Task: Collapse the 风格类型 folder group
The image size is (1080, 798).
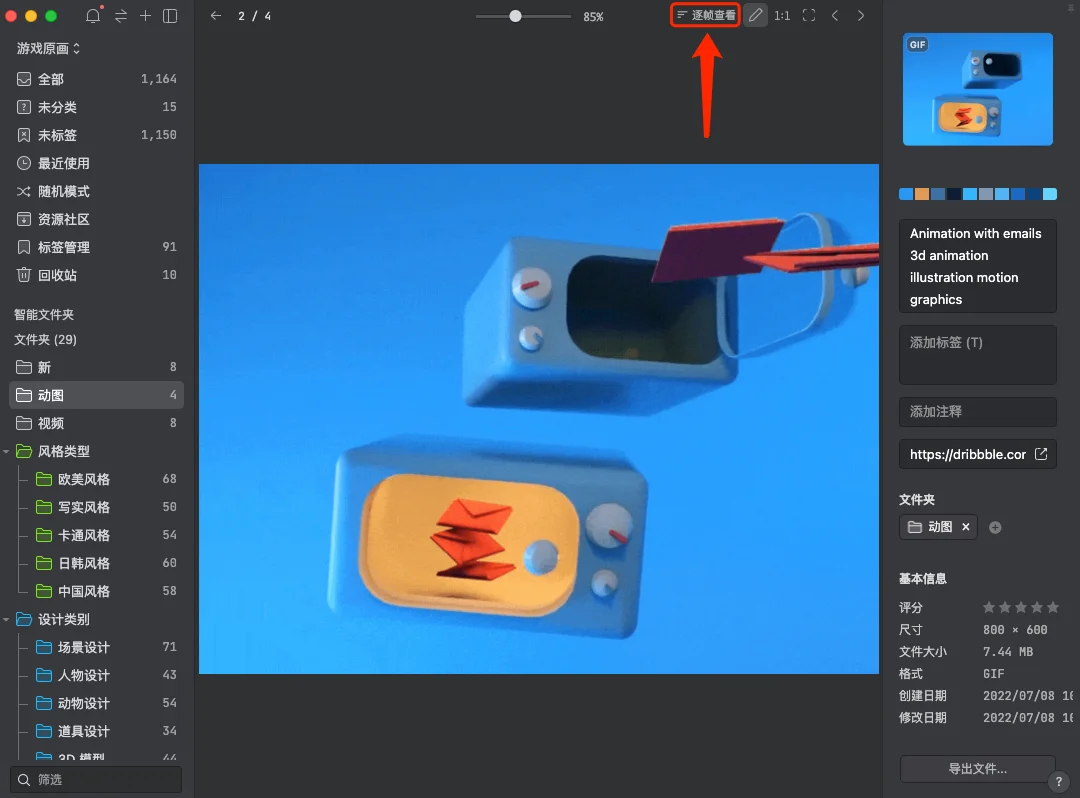Action: (7, 452)
